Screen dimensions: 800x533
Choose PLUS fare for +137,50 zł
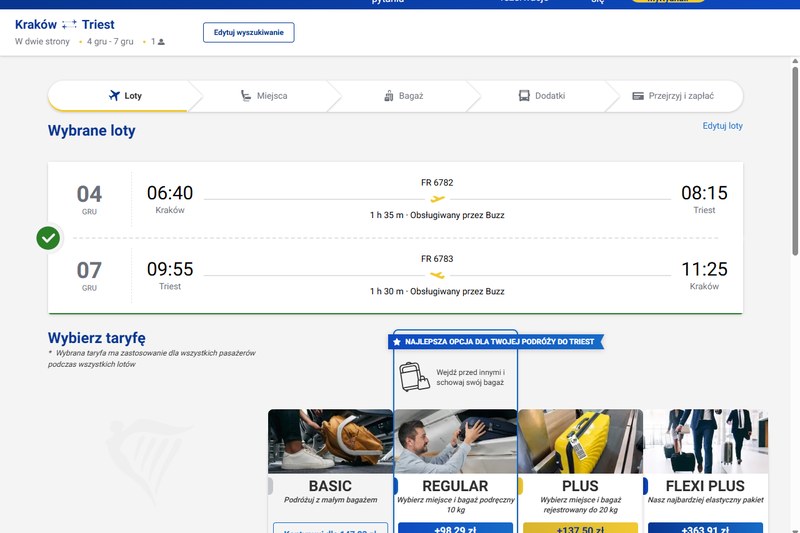[x=580, y=528]
